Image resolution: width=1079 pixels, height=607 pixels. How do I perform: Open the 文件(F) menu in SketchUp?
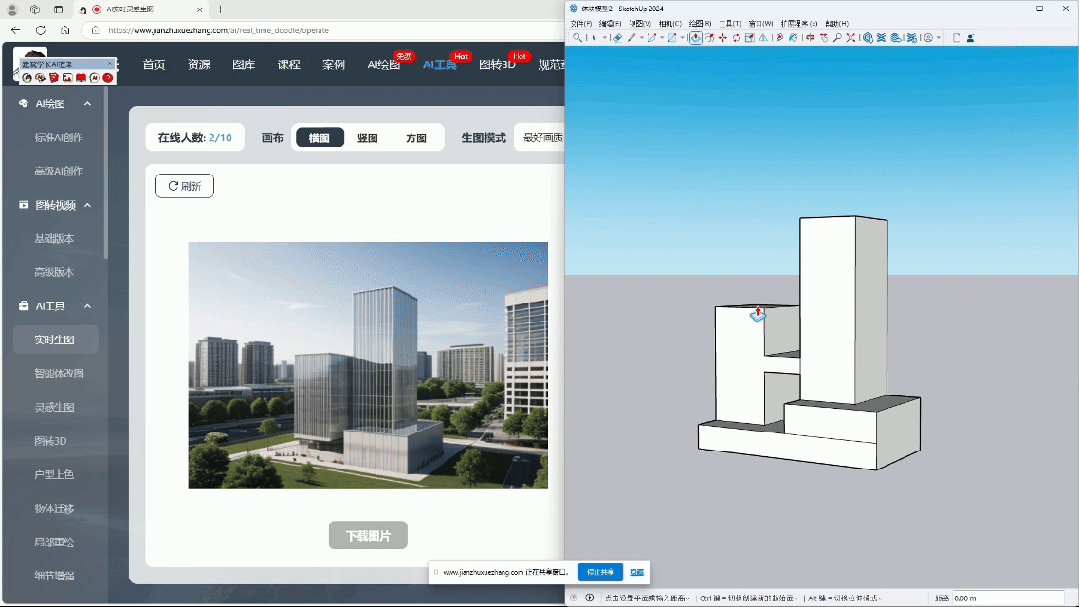(x=581, y=23)
